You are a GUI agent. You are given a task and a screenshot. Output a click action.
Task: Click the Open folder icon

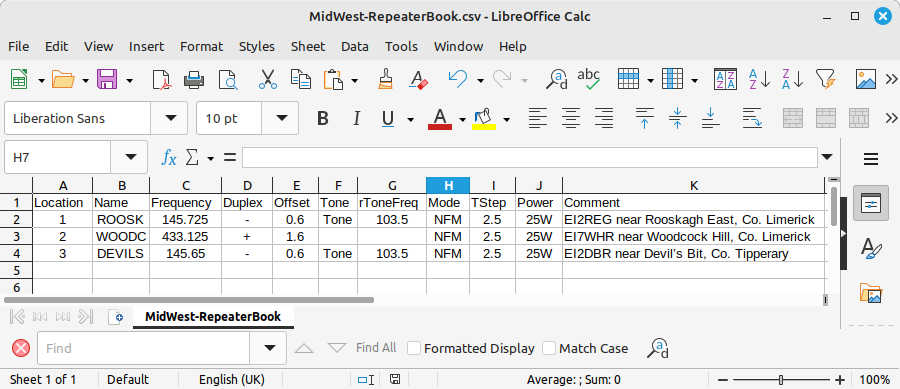click(x=63, y=79)
